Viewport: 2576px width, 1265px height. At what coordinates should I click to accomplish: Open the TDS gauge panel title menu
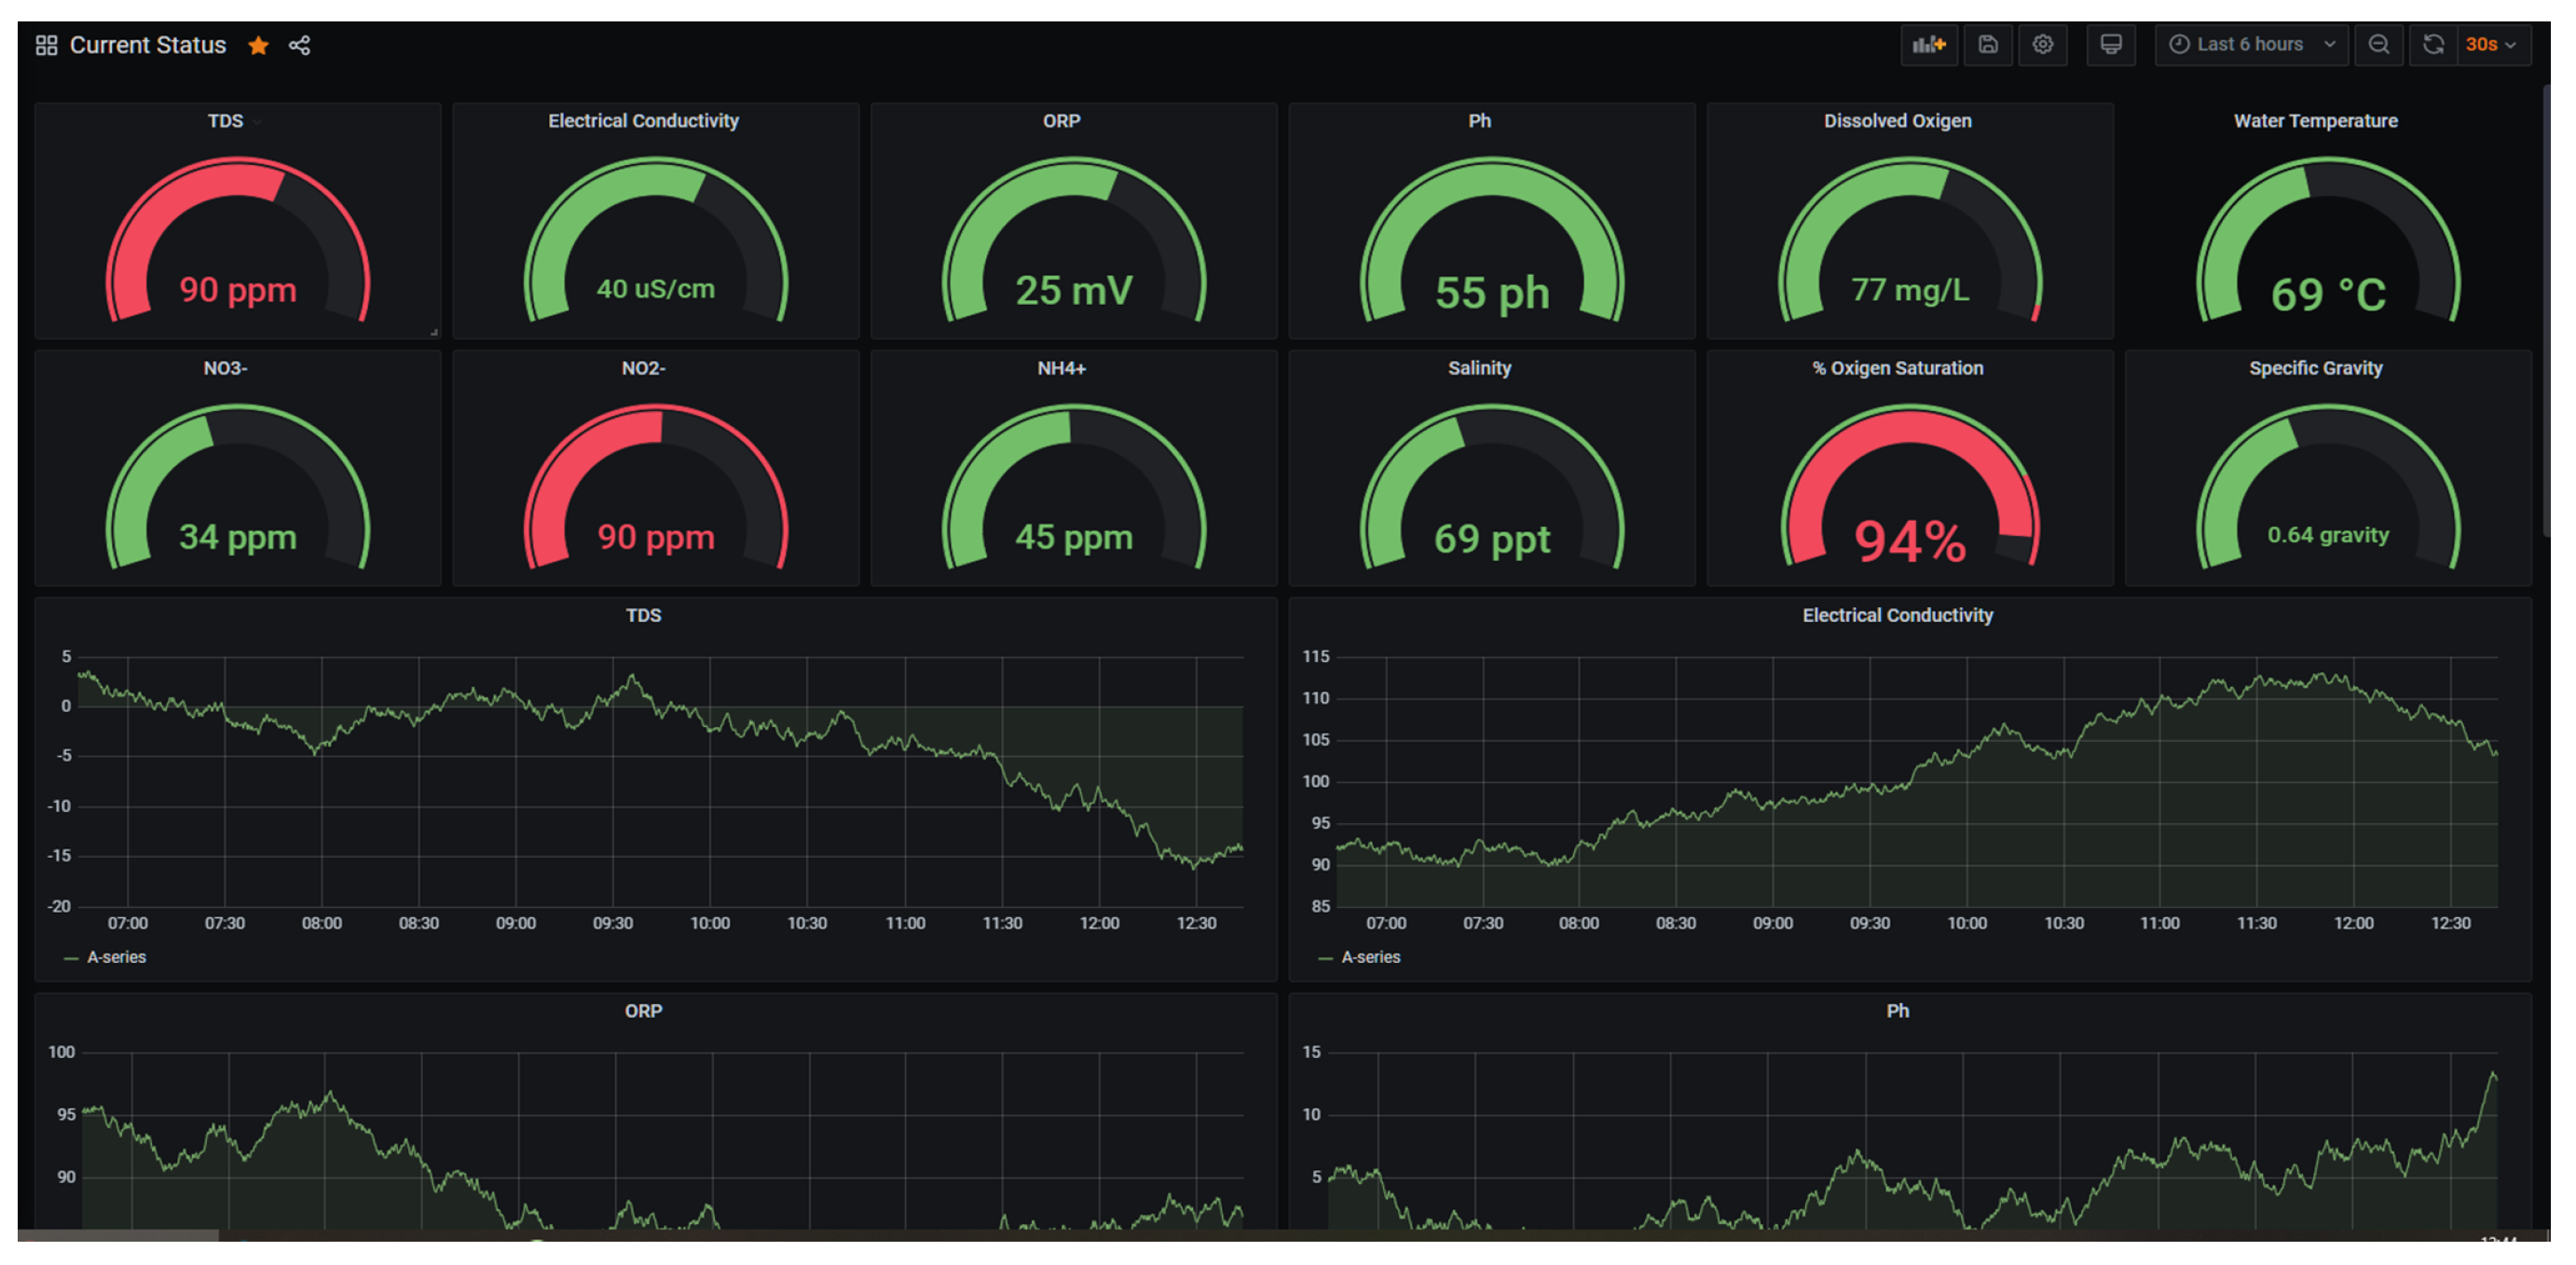pos(226,121)
